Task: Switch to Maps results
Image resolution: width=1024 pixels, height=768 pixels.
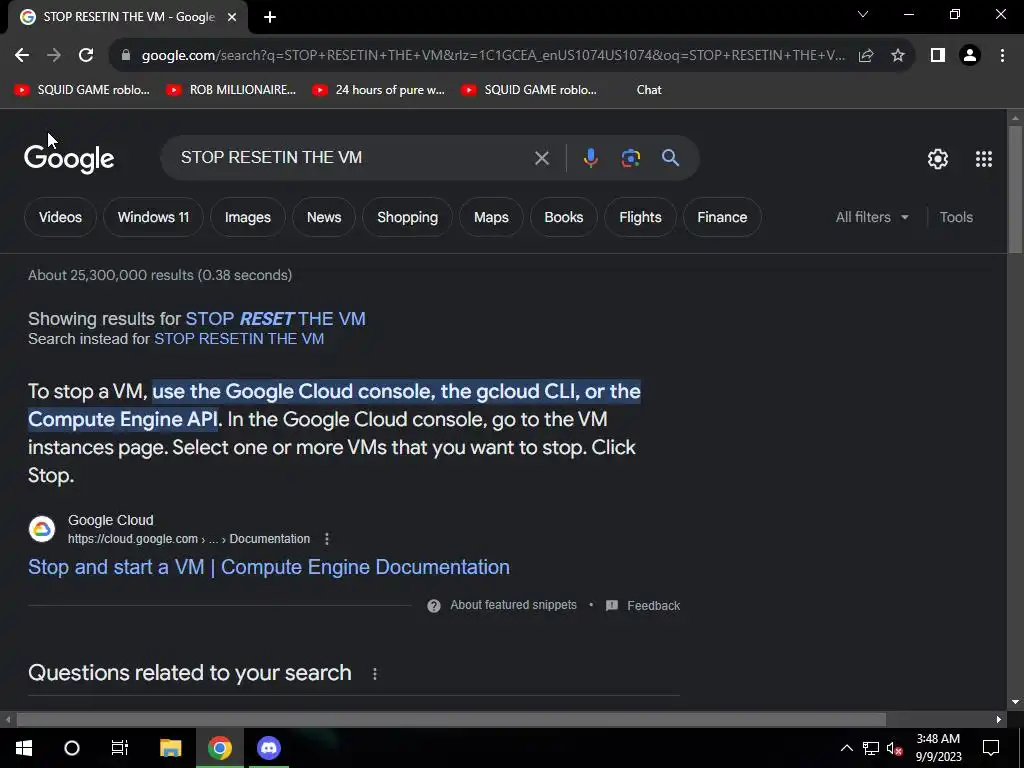Action: point(491,217)
